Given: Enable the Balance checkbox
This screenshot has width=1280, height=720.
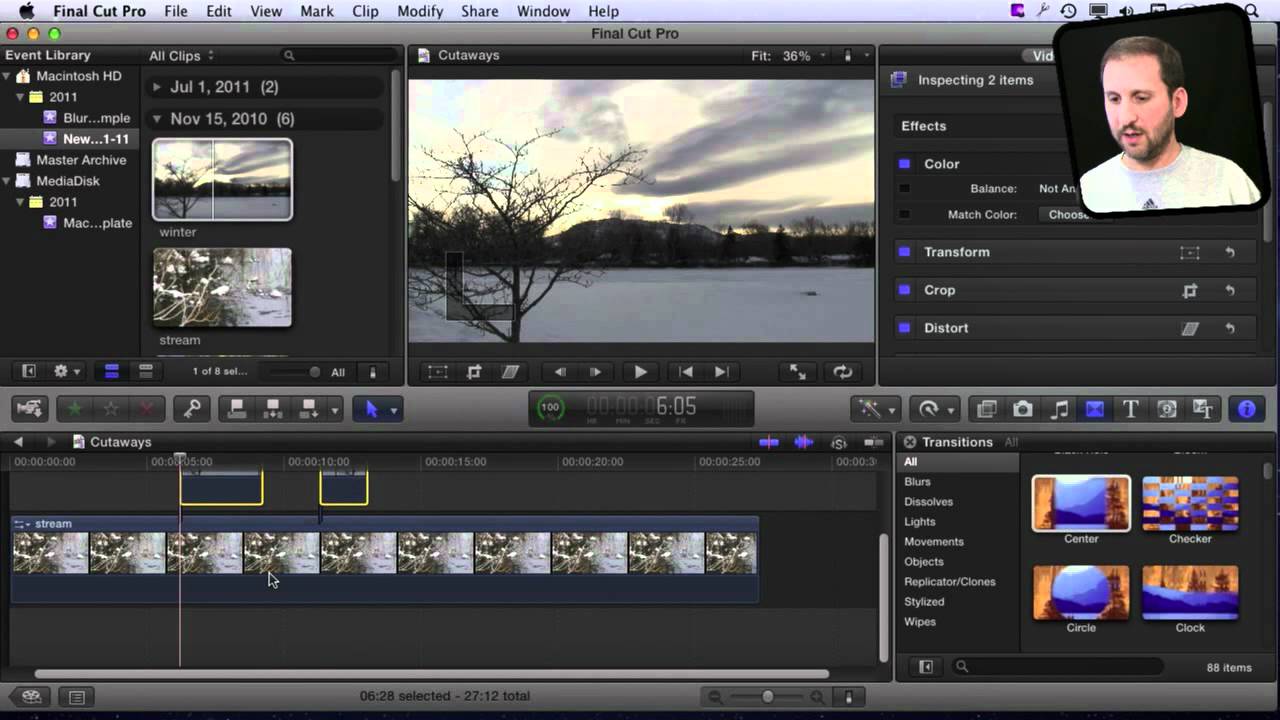Looking at the screenshot, I should click(x=905, y=188).
